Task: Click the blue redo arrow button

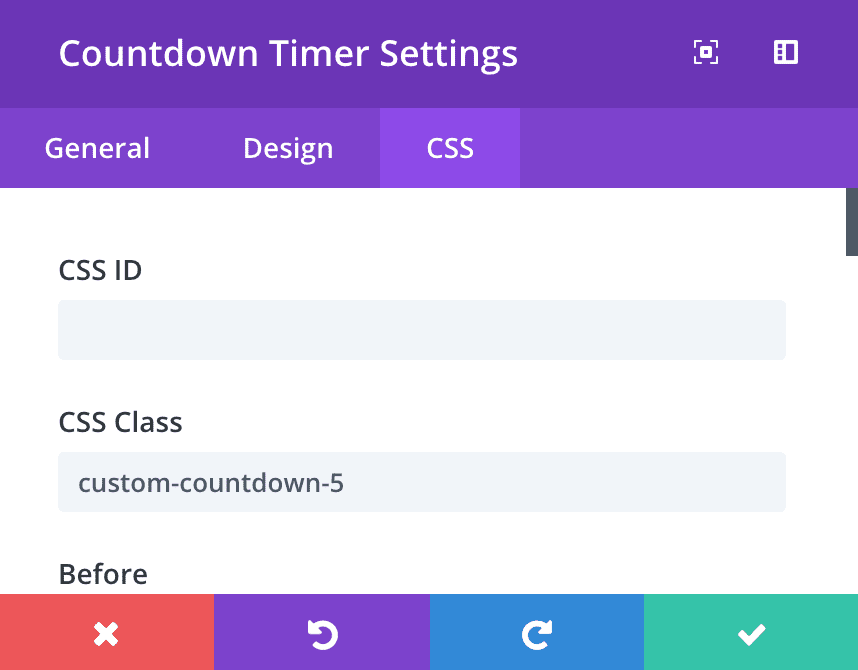Action: pyautogui.click(x=536, y=633)
